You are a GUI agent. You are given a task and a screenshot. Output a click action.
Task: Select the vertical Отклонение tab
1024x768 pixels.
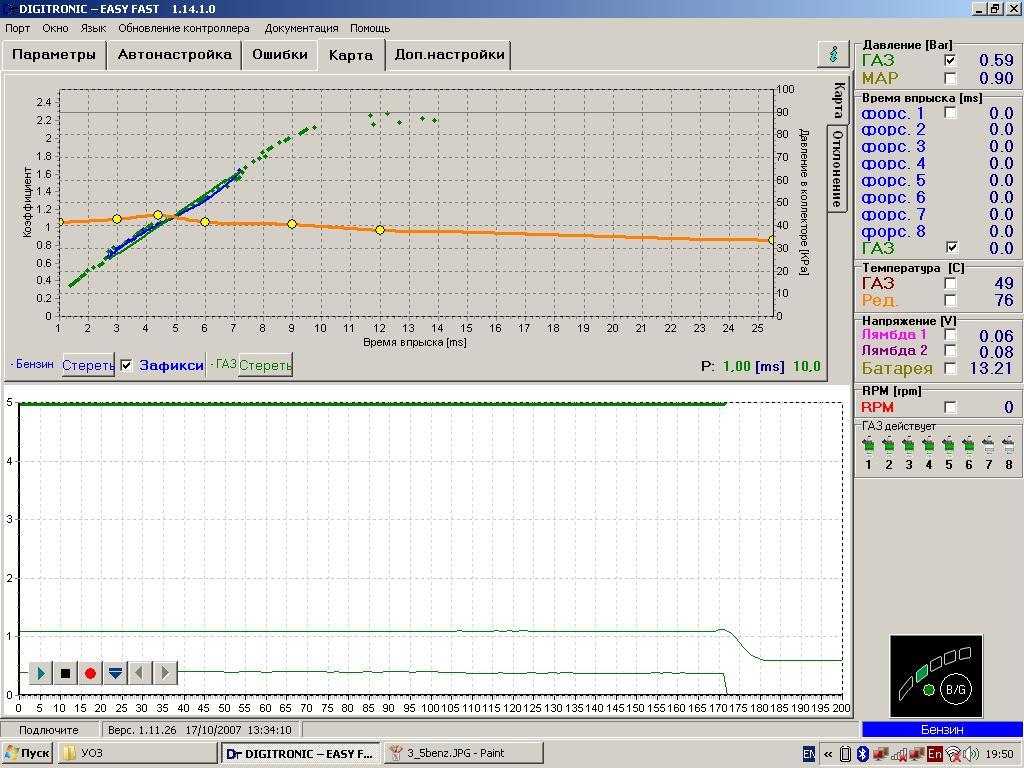point(837,168)
